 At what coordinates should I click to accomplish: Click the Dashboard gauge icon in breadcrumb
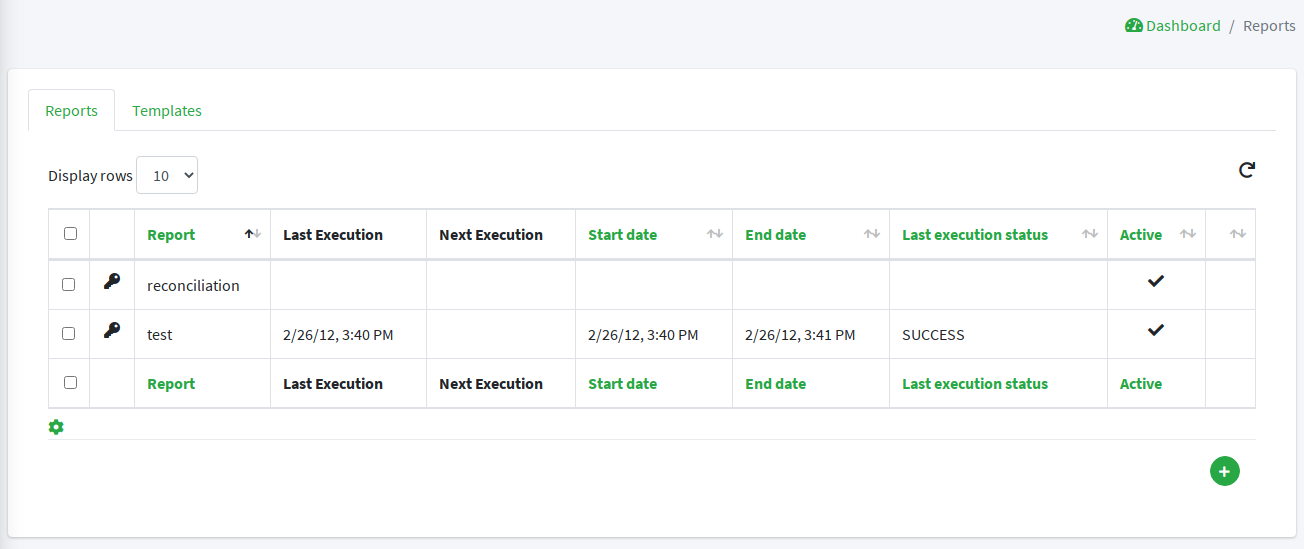click(x=1133, y=26)
